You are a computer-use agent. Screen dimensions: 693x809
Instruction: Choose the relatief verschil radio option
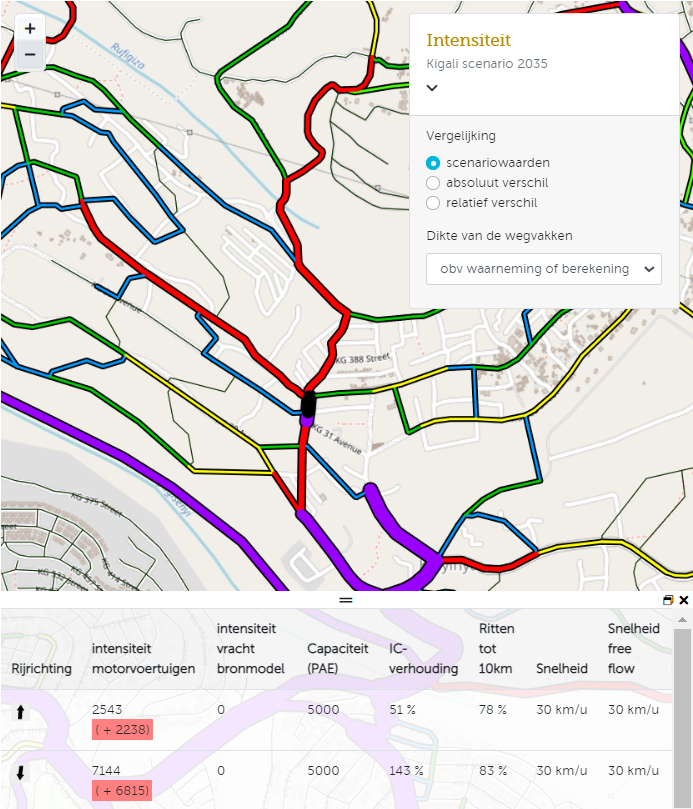tap(433, 203)
